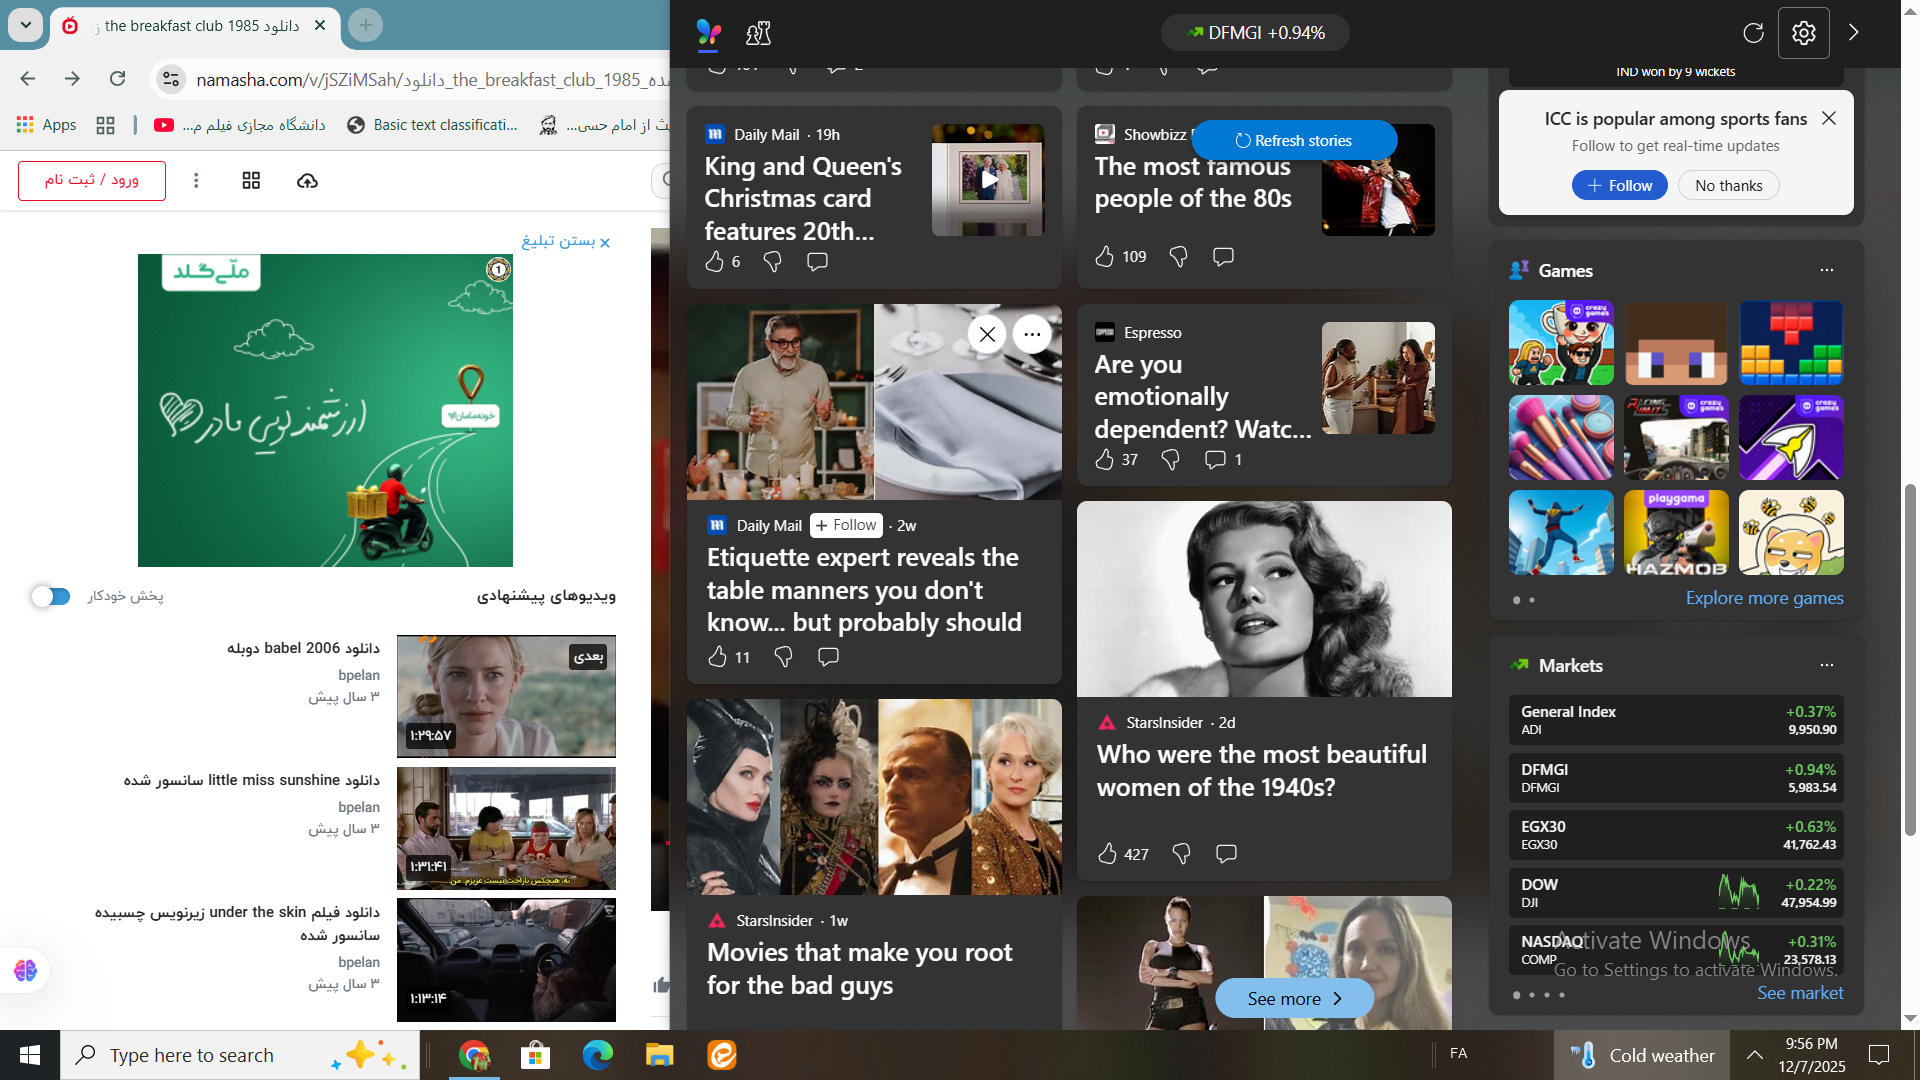
Task: Open Microsoft Edge from the taskbar
Action: click(x=597, y=1055)
